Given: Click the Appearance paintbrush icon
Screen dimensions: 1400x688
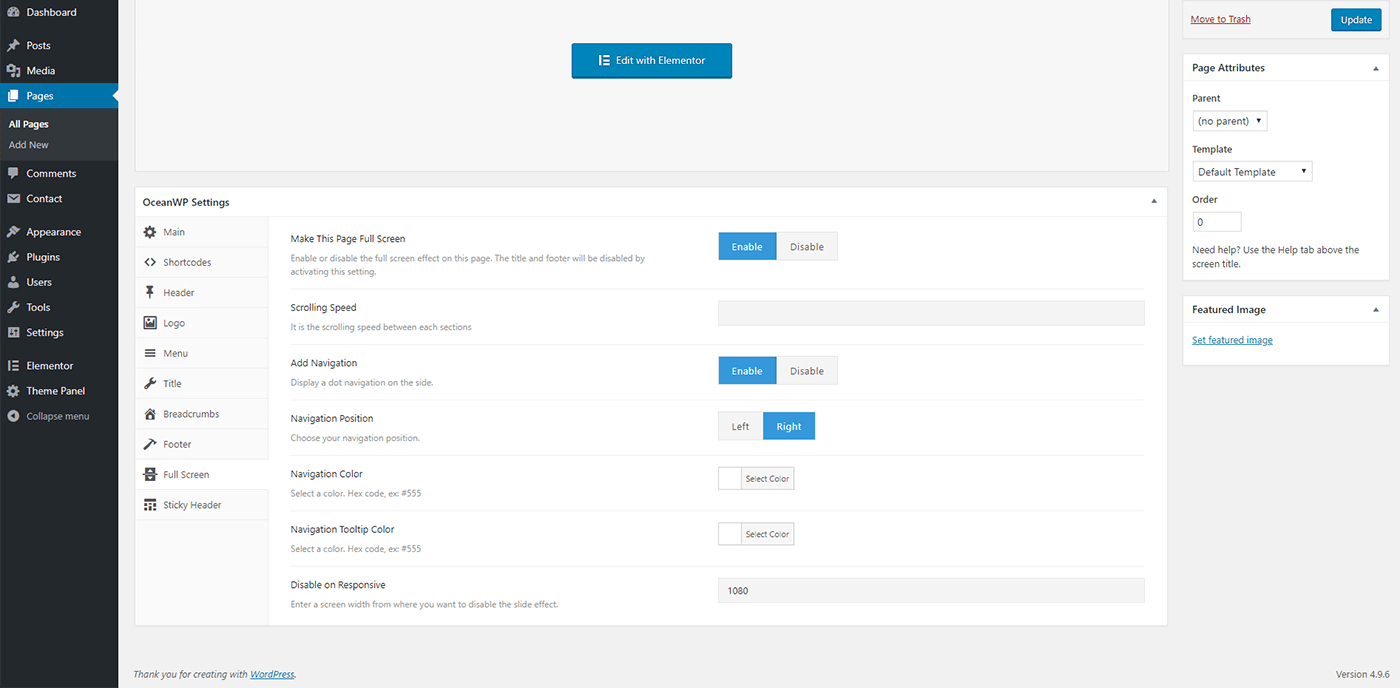Looking at the screenshot, I should coord(13,232).
